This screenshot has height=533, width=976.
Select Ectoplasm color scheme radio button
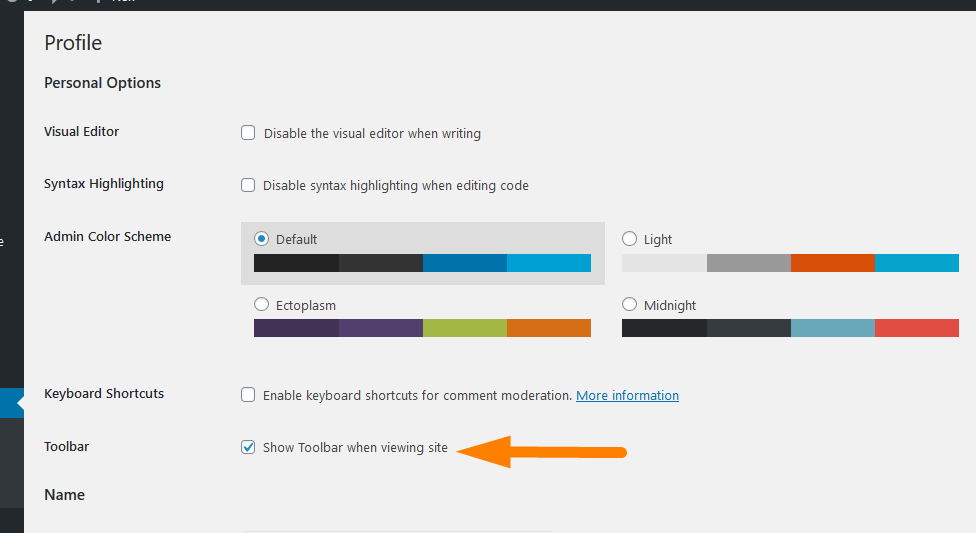point(261,304)
